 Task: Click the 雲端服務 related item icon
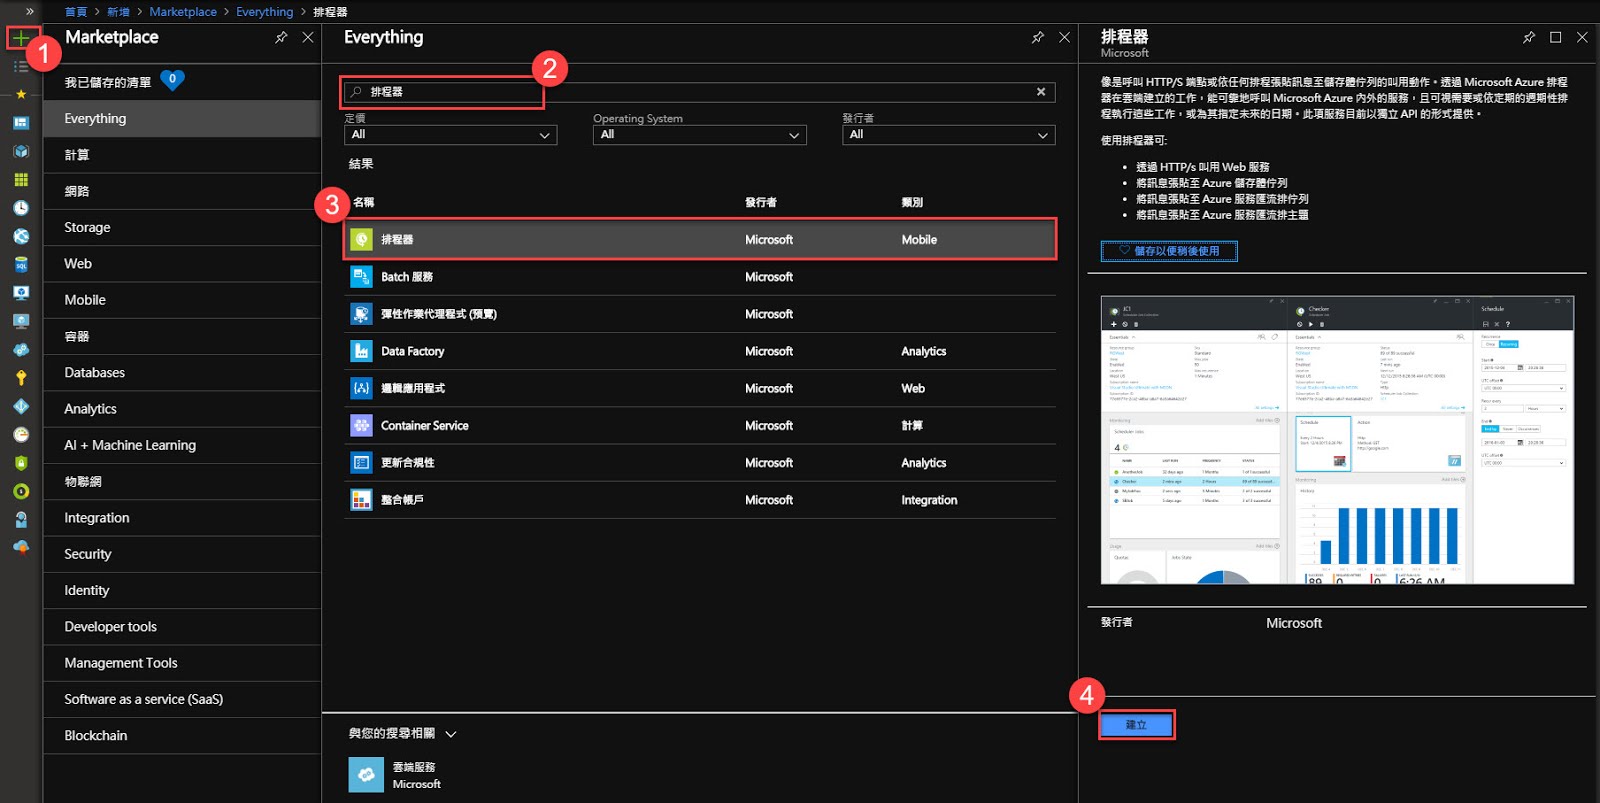[x=366, y=775]
